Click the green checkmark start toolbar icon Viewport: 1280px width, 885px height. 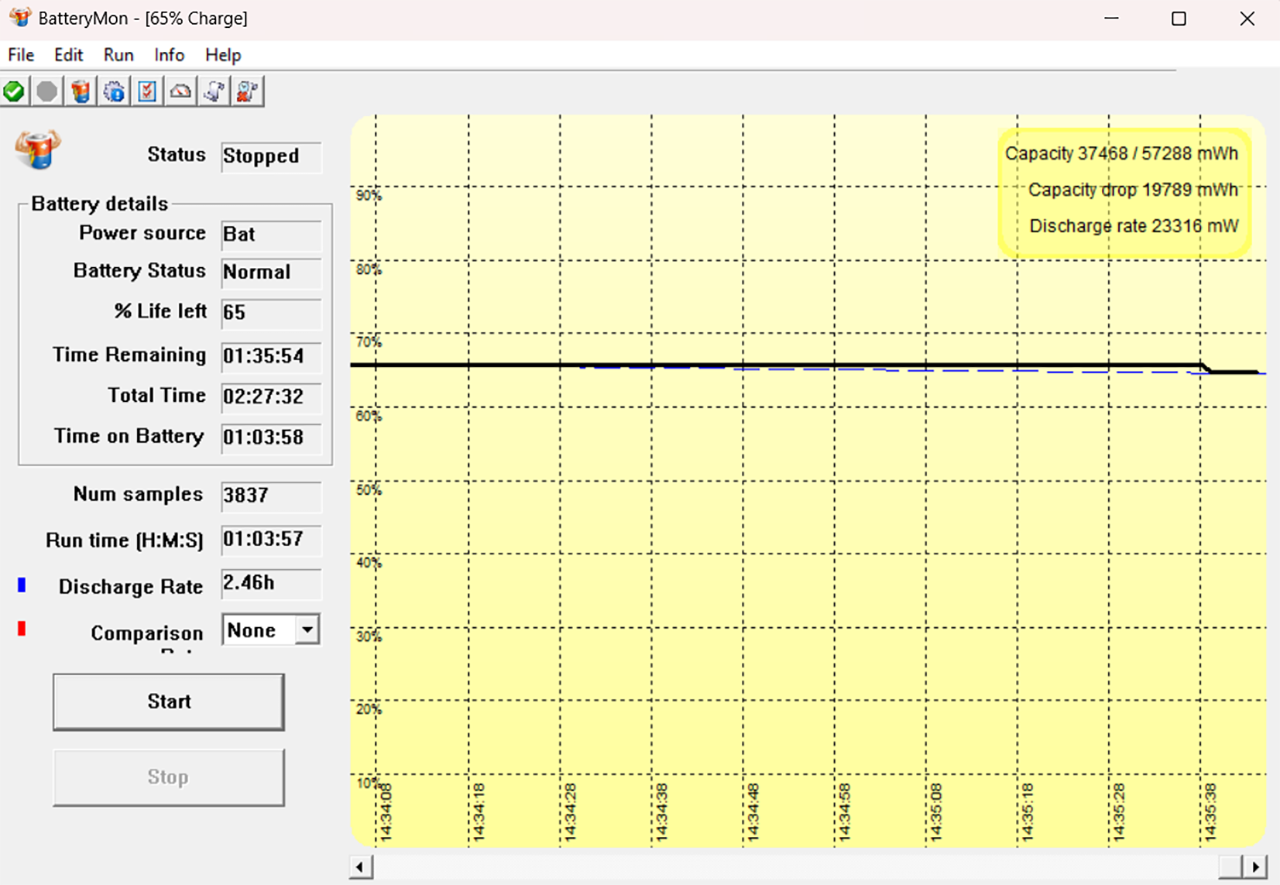pyautogui.click(x=14, y=92)
